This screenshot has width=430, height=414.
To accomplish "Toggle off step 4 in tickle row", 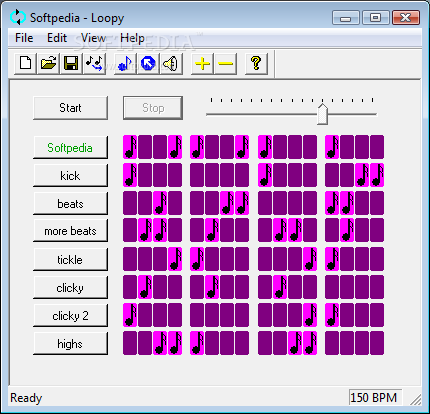I will [175, 259].
